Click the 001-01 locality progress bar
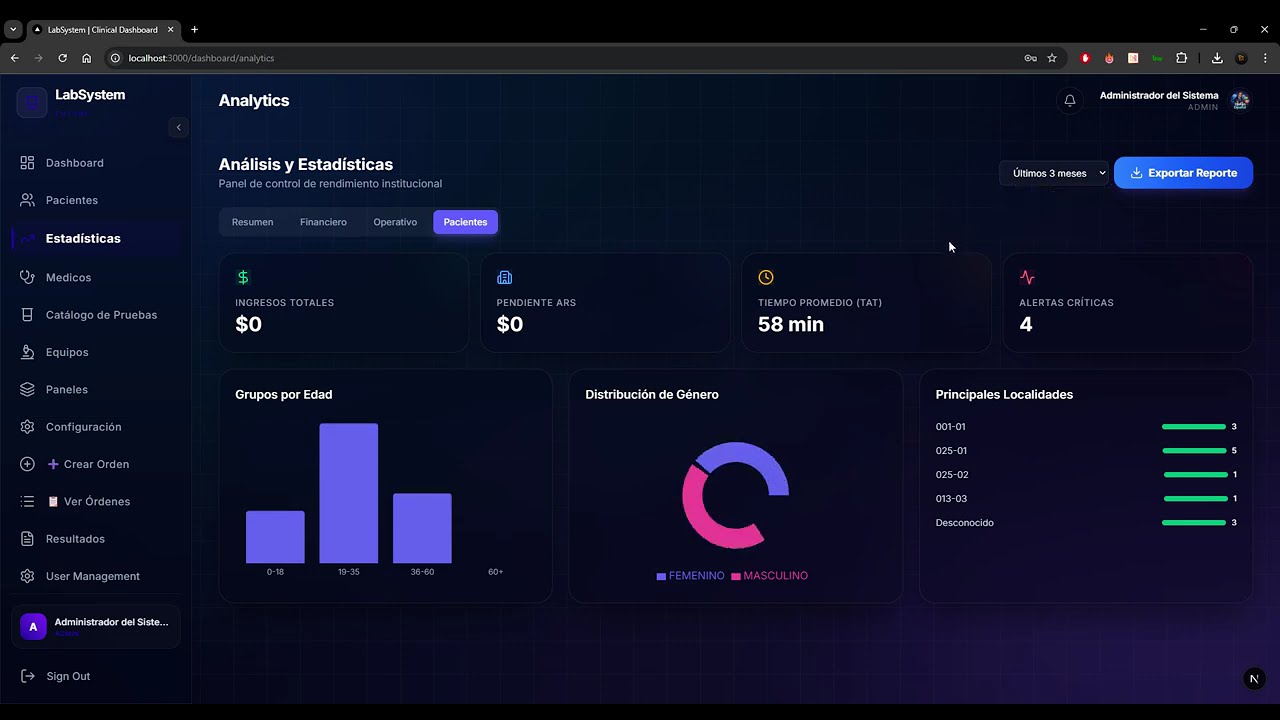Screen dimensions: 1280x720 pyautogui.click(x=1194, y=427)
